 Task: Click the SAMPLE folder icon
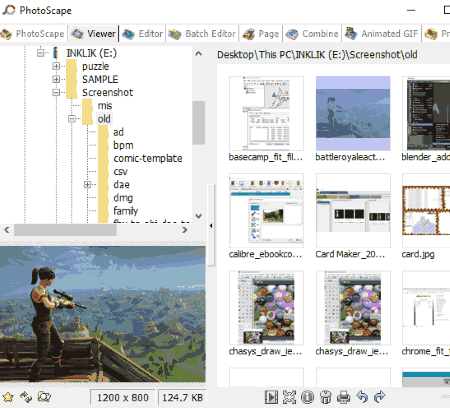[x=71, y=79]
